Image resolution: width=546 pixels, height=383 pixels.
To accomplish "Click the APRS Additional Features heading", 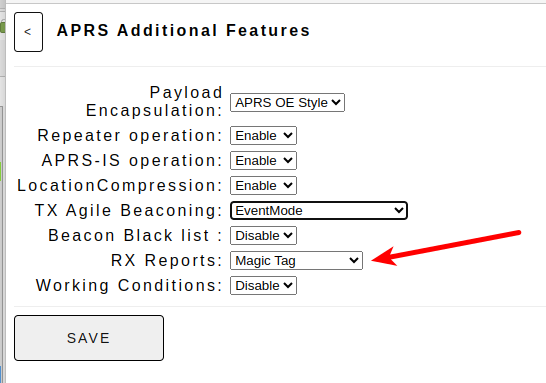I will 183,30.
